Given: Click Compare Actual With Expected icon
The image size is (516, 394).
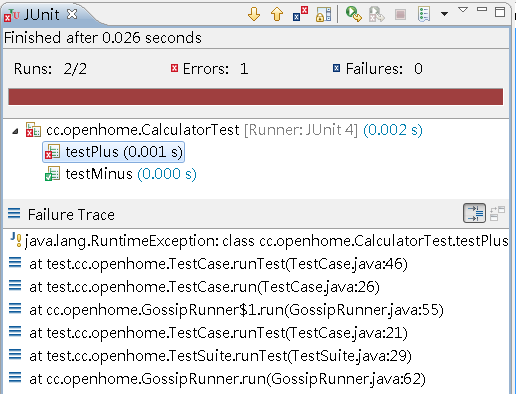Looking at the screenshot, I should [x=497, y=213].
